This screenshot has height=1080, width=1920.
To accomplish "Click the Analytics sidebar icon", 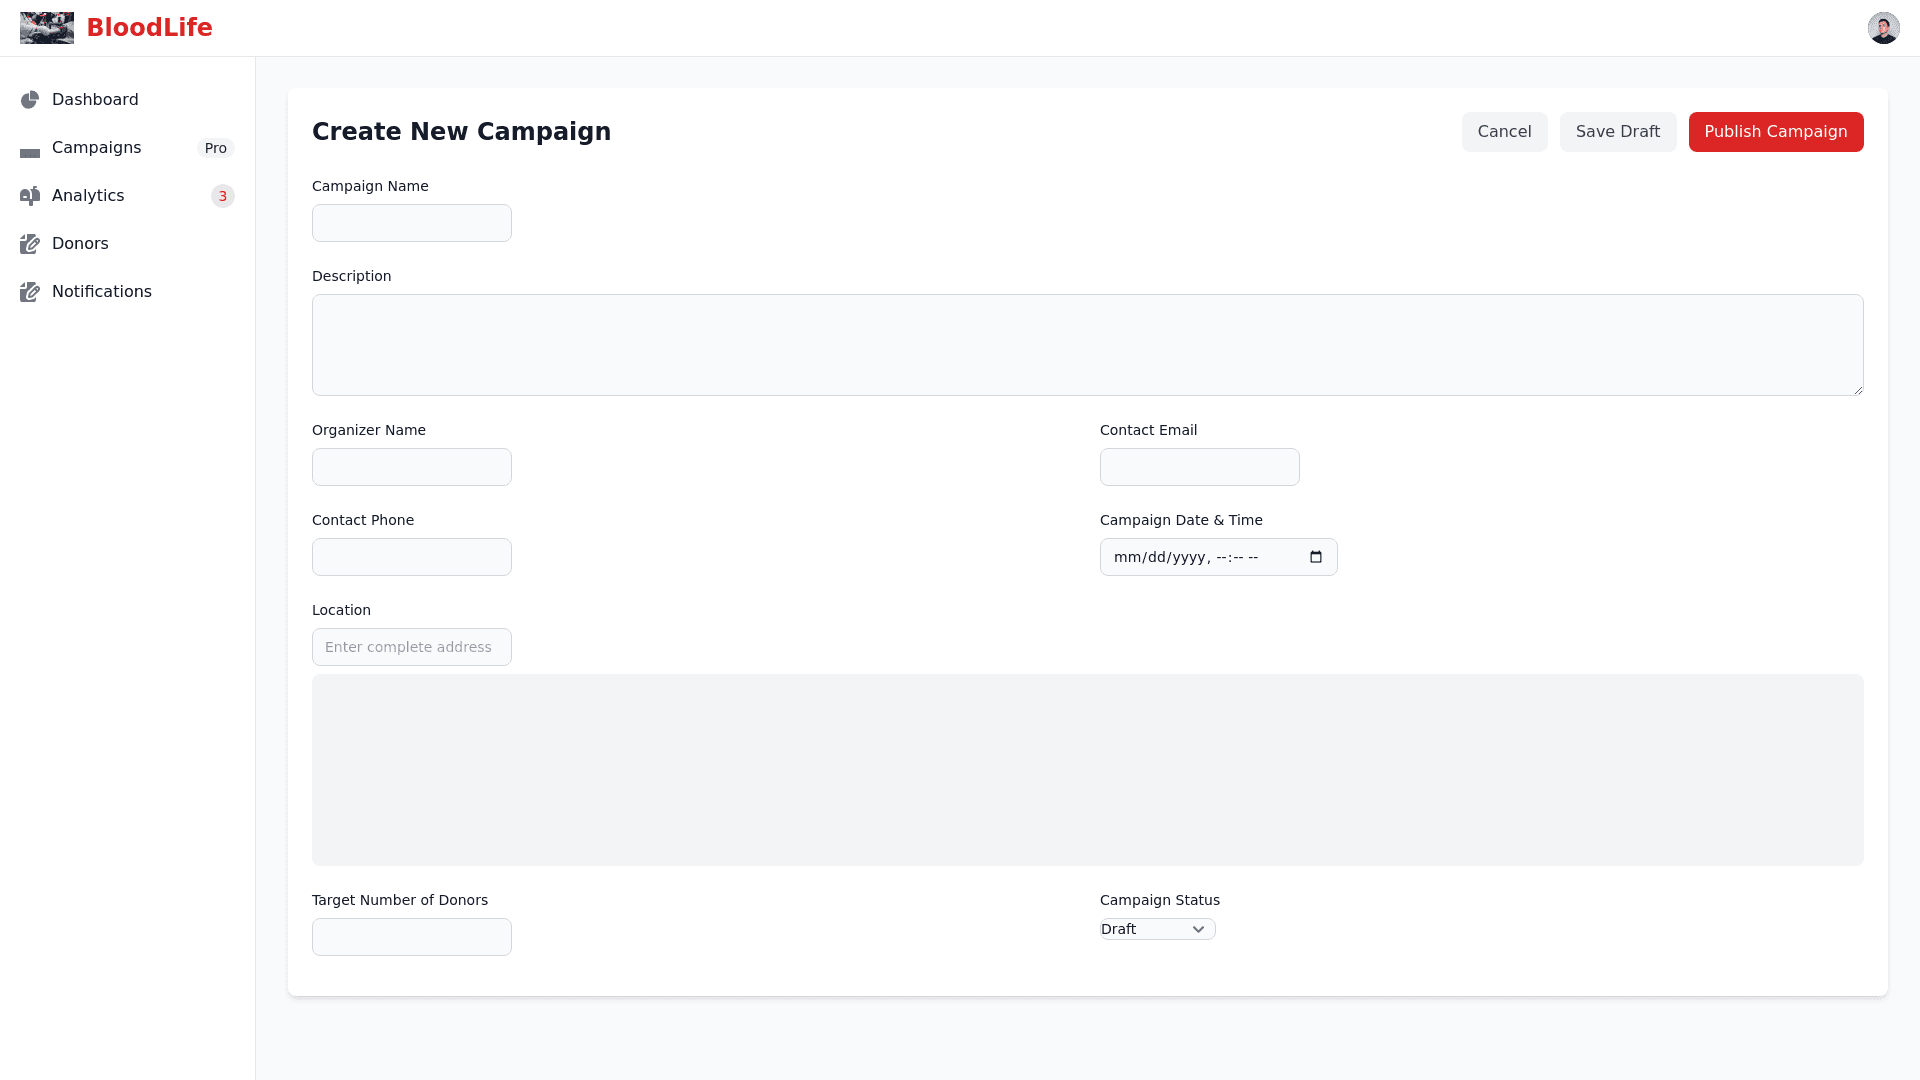I will pos(30,196).
